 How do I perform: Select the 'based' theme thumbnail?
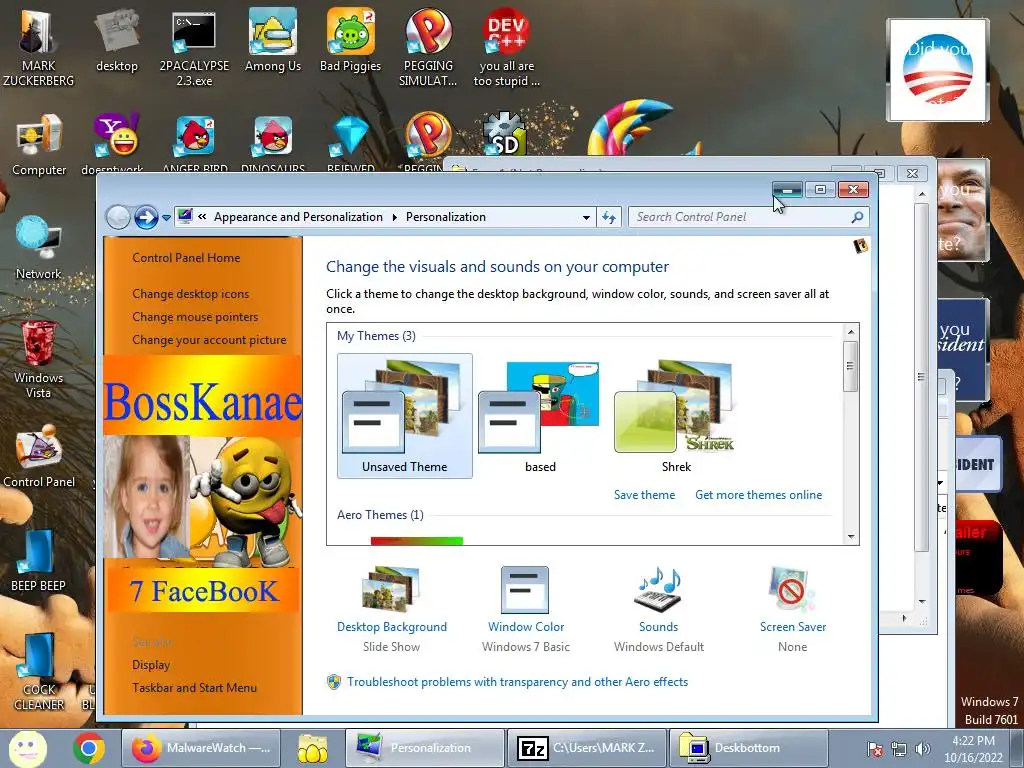click(540, 416)
